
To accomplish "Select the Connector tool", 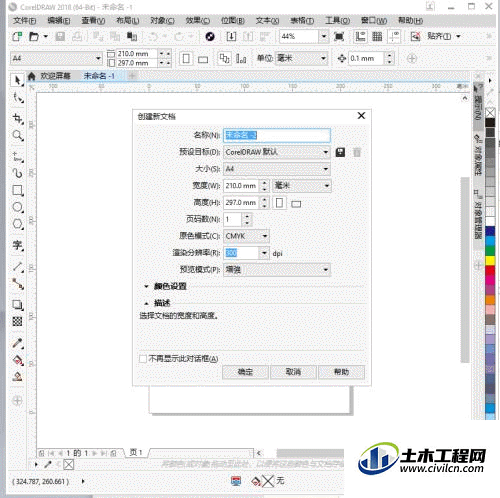I will 17,284.
